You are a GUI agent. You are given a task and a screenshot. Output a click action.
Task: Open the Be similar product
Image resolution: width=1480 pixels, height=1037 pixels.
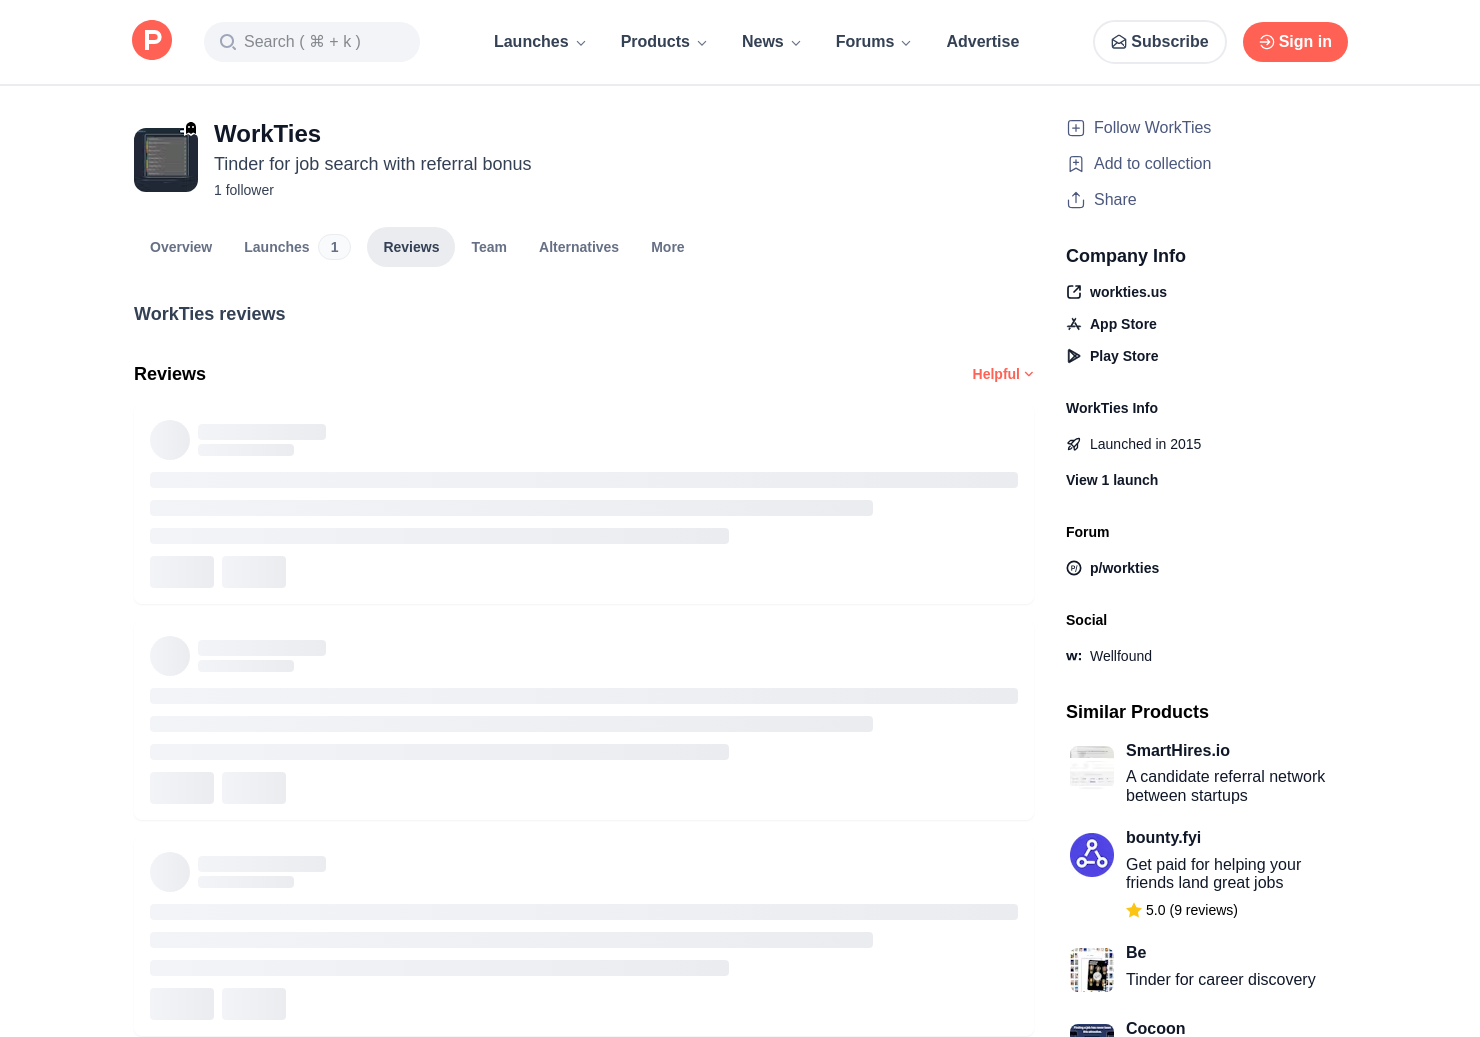1136,953
